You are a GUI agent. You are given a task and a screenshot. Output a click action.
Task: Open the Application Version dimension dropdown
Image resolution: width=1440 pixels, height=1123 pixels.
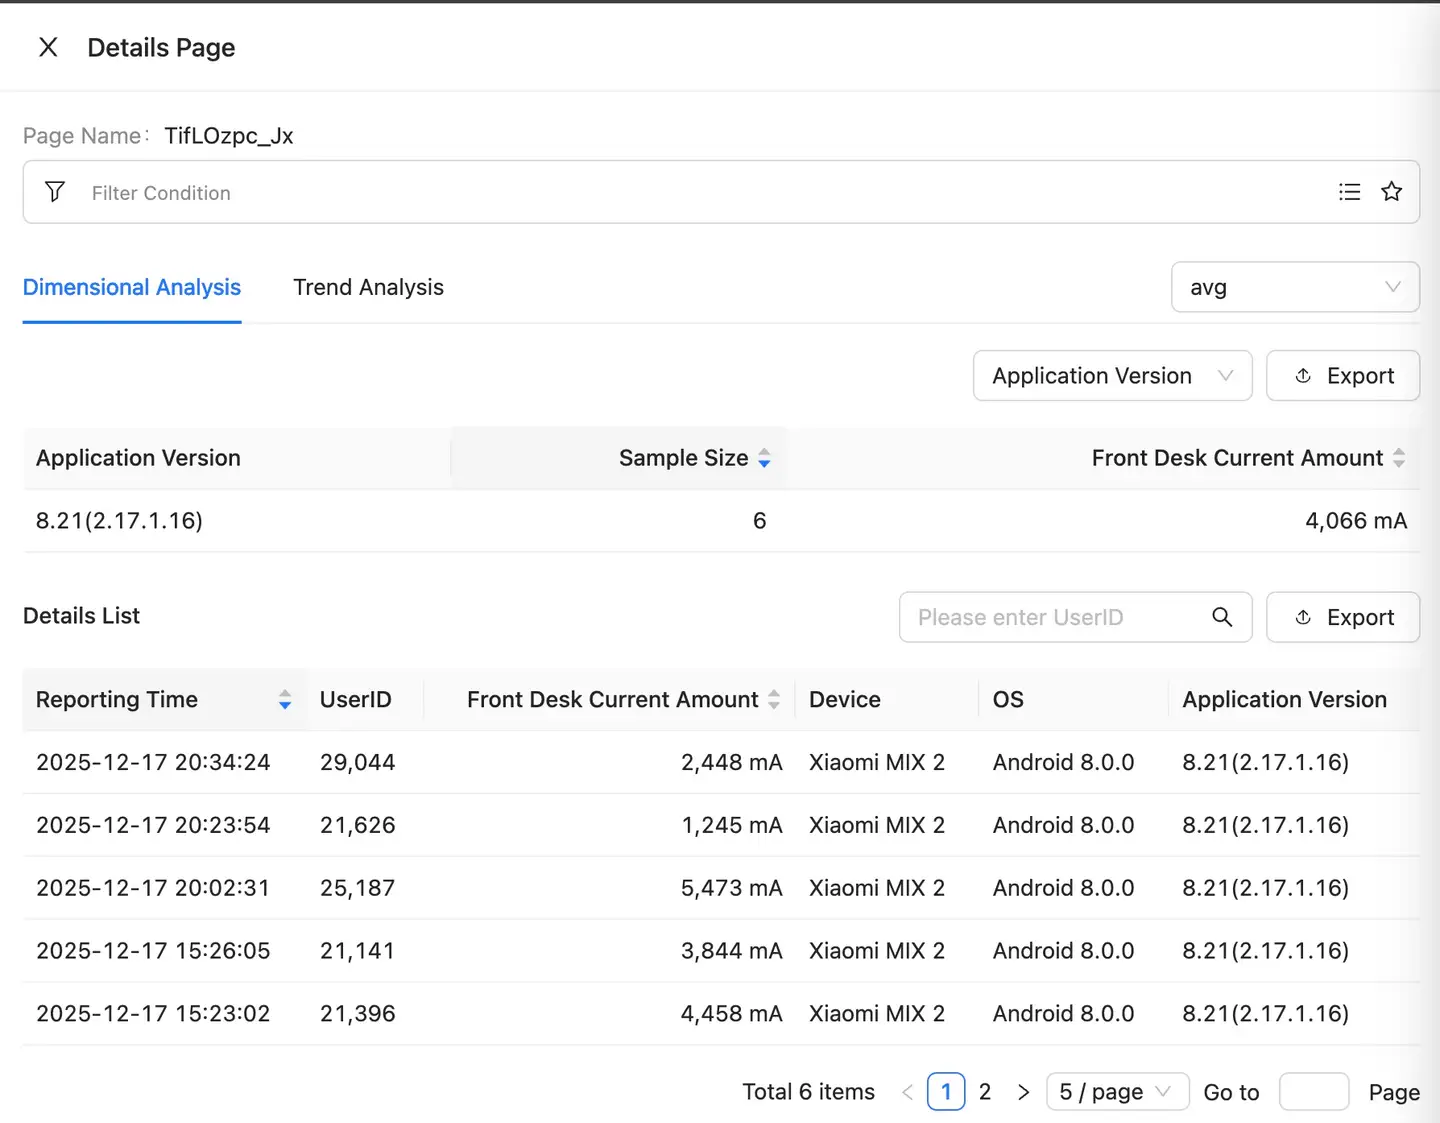[x=1112, y=376]
